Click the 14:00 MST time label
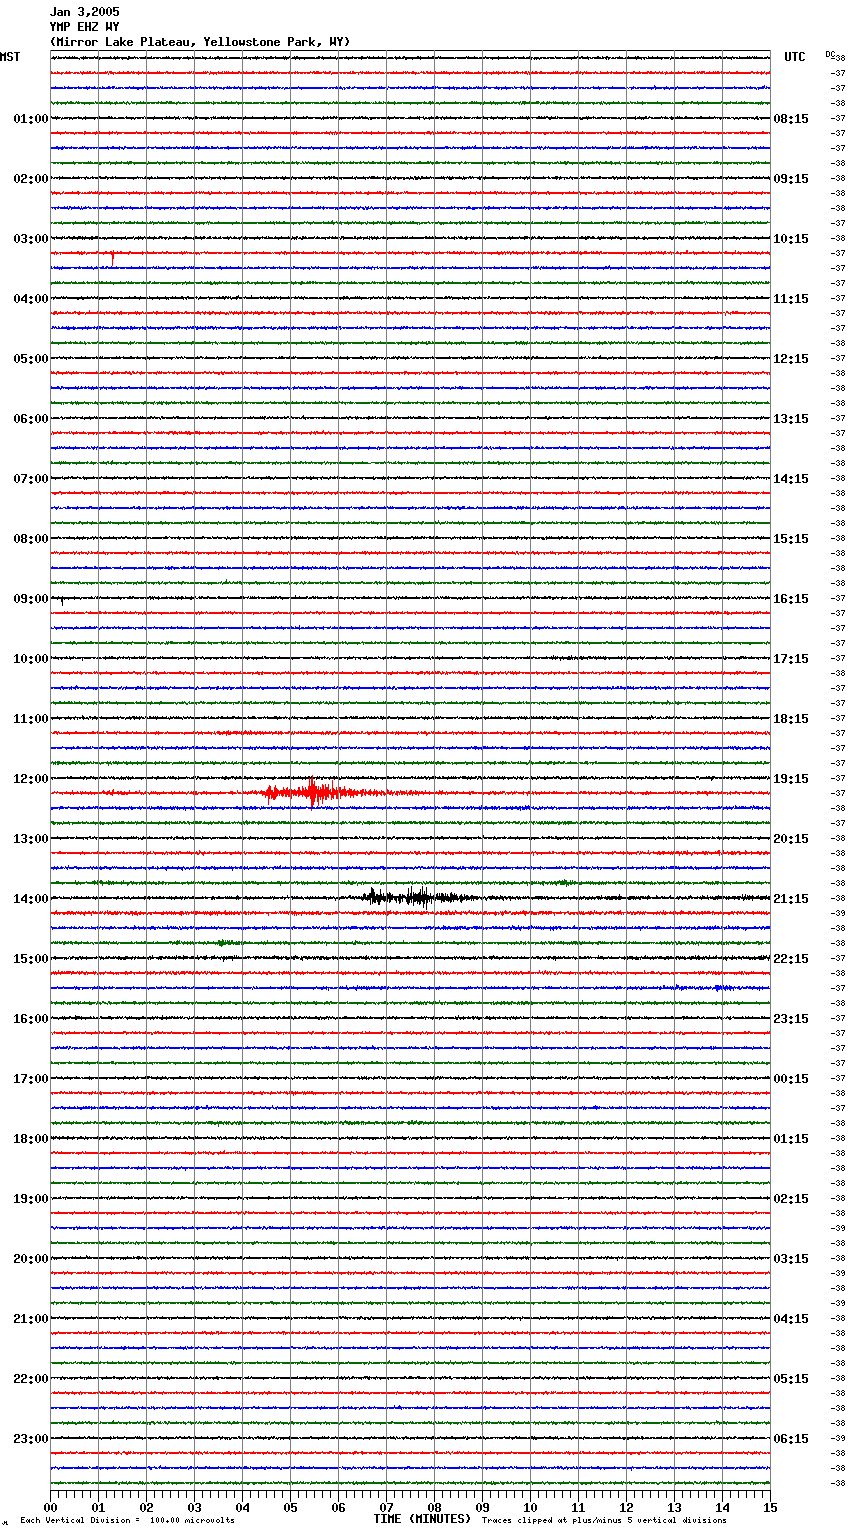The height and width of the screenshot is (1534, 850). pyautogui.click(x=30, y=899)
